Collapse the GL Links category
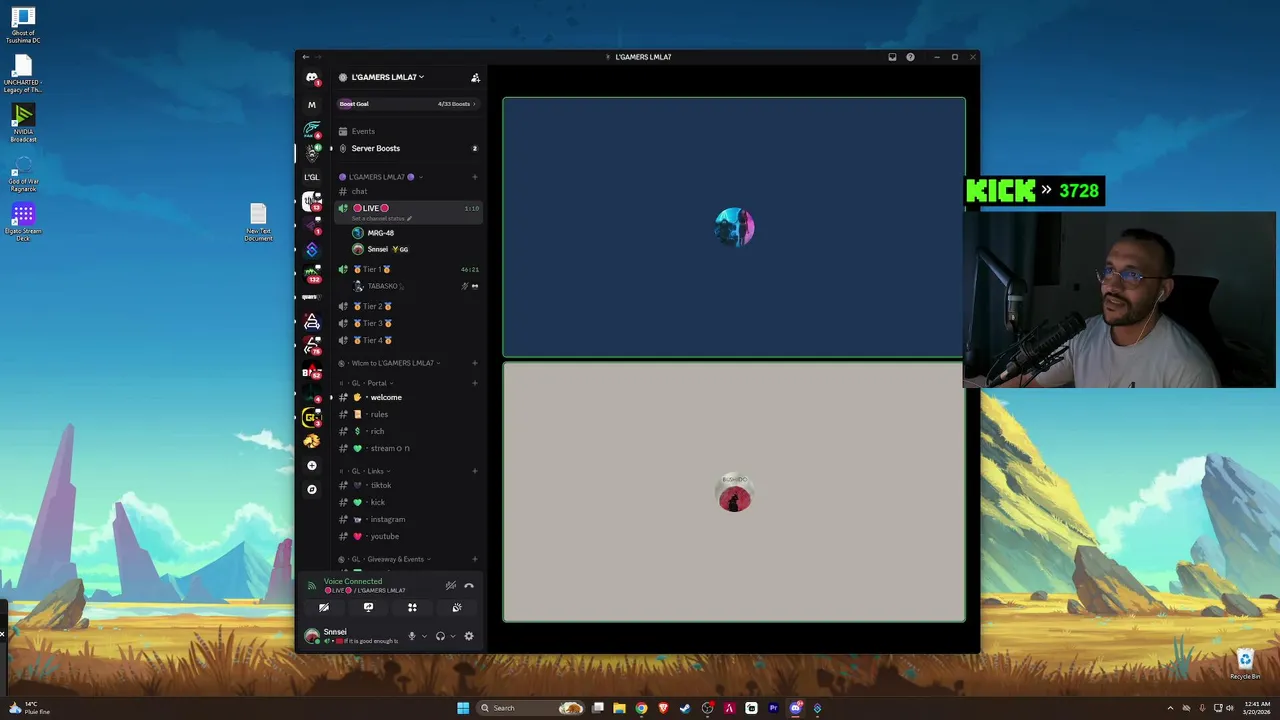Screen dimensions: 1280x720 (365, 471)
